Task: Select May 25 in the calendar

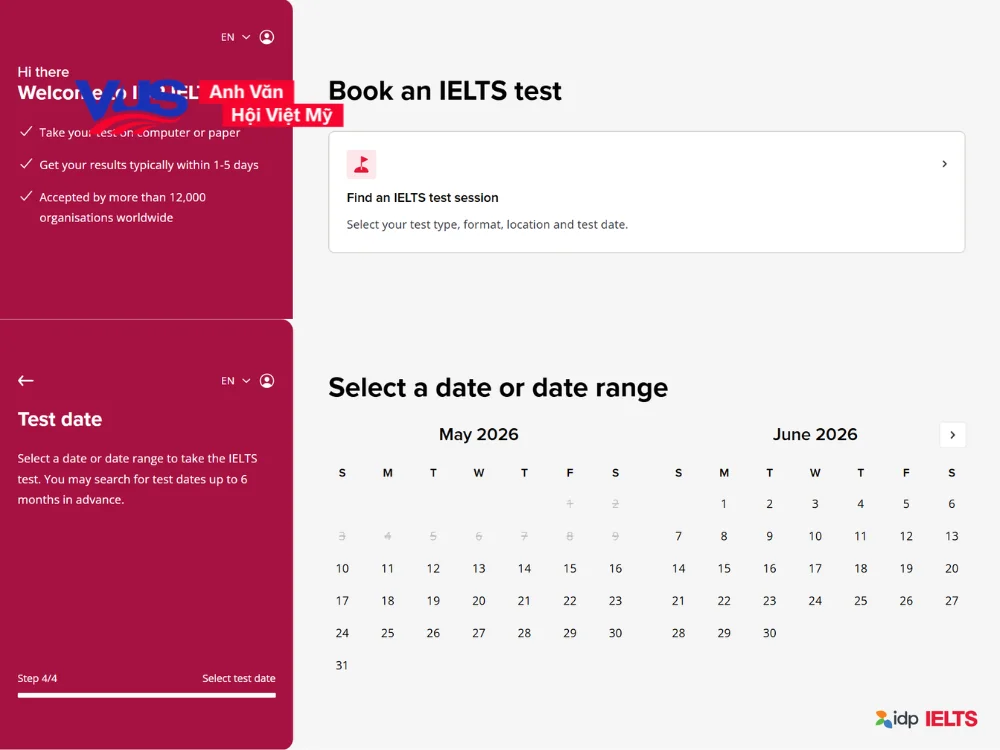Action: point(388,633)
